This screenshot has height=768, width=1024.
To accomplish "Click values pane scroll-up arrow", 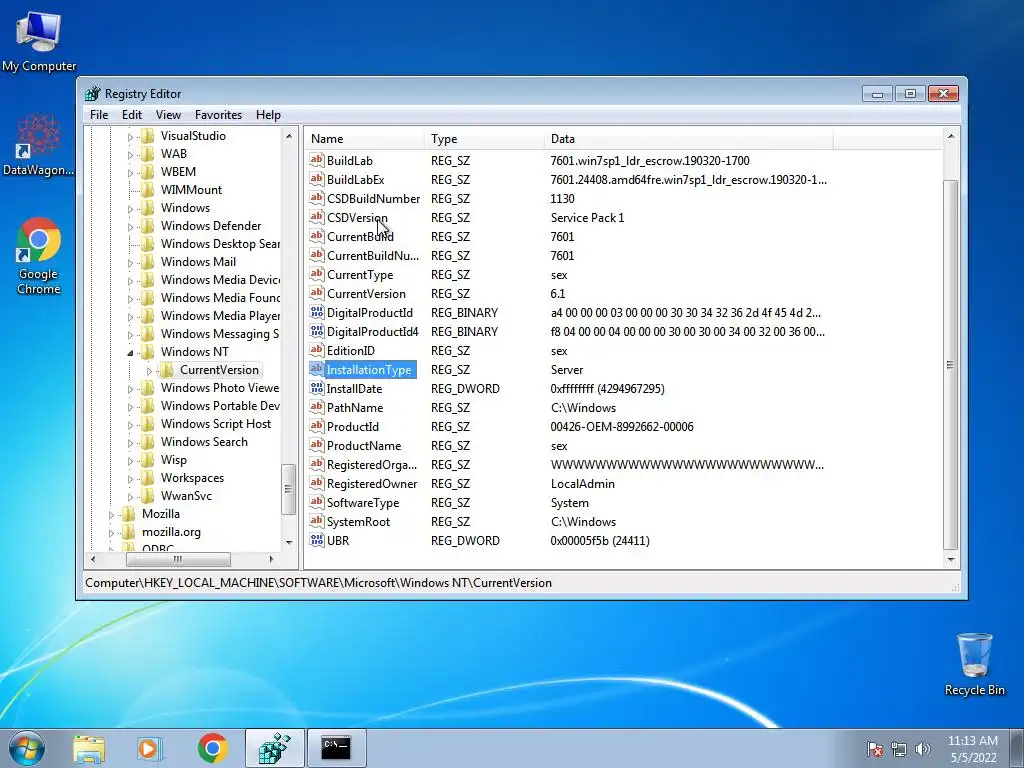I will [951, 136].
